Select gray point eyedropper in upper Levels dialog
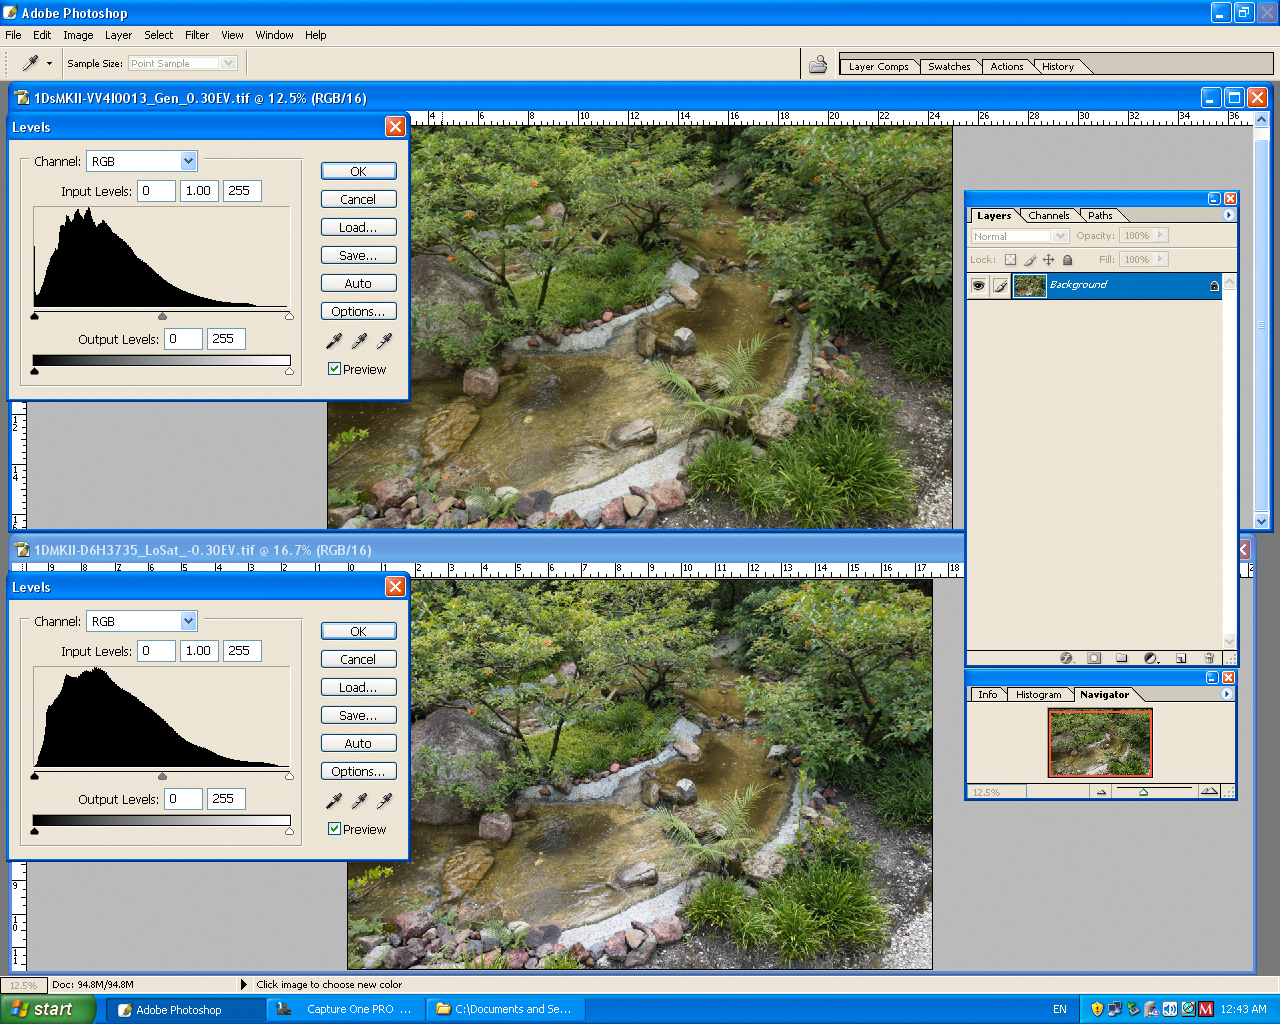The image size is (1280, 1024). 359,341
